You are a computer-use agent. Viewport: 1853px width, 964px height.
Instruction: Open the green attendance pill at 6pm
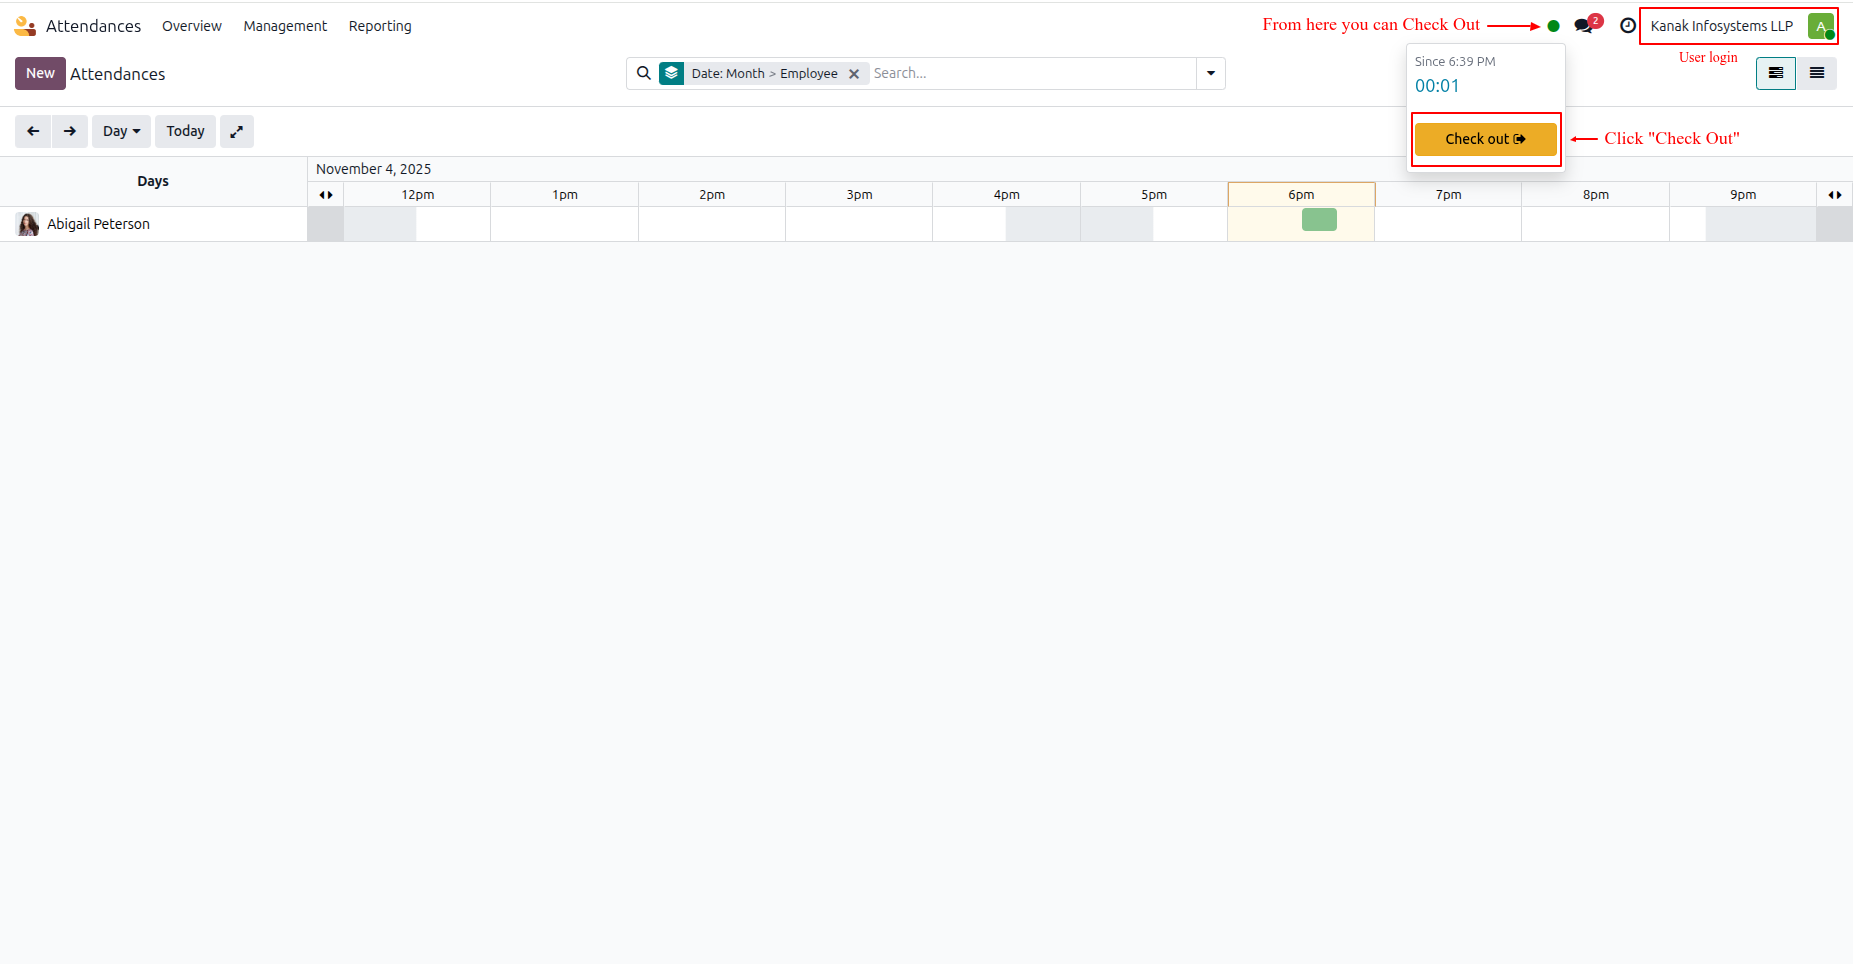click(1319, 219)
